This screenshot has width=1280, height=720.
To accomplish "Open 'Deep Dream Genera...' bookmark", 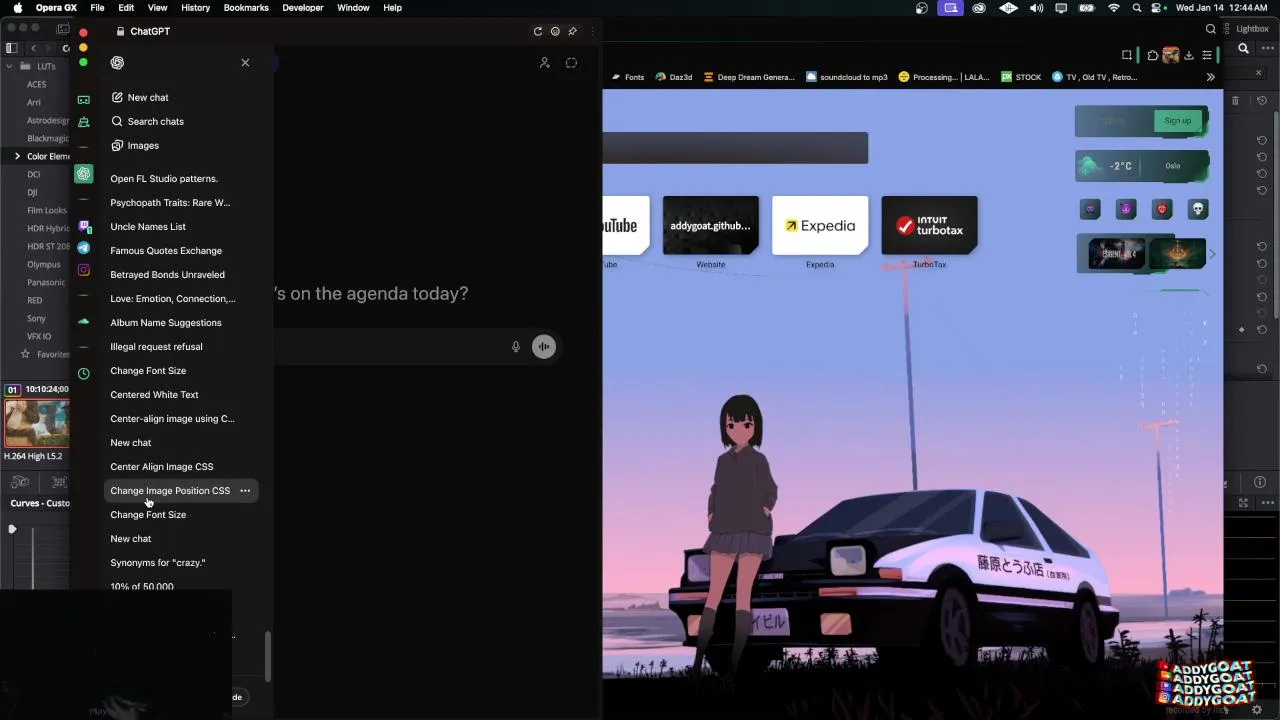I will pos(749,77).
